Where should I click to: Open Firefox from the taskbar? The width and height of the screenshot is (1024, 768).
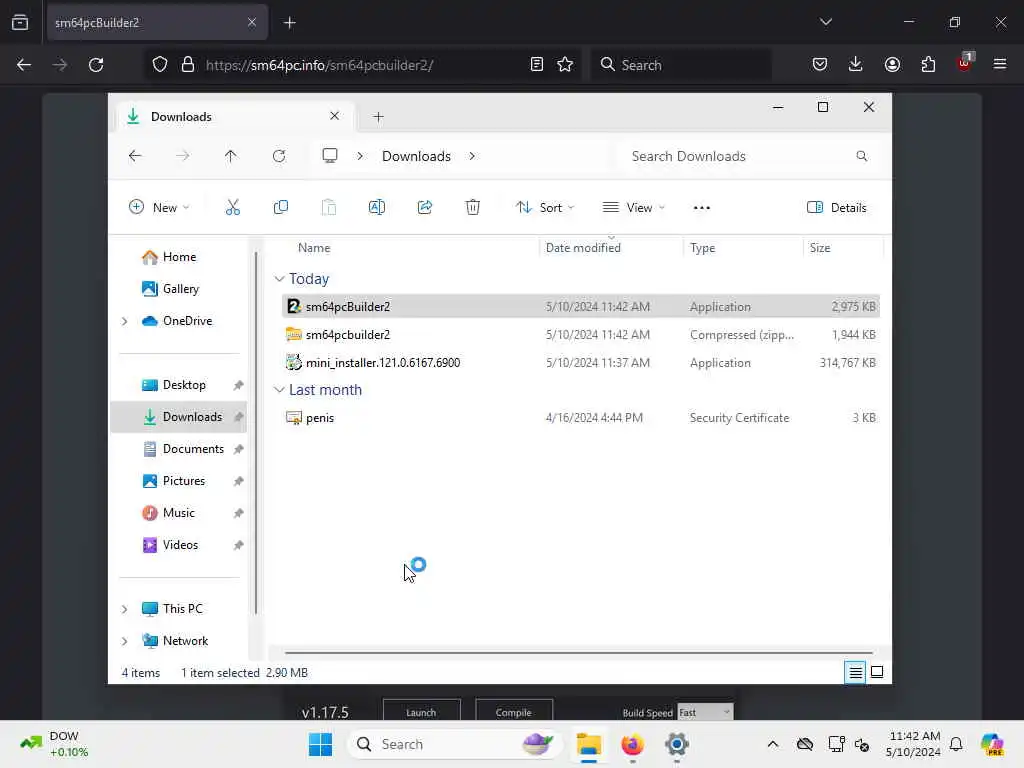632,744
